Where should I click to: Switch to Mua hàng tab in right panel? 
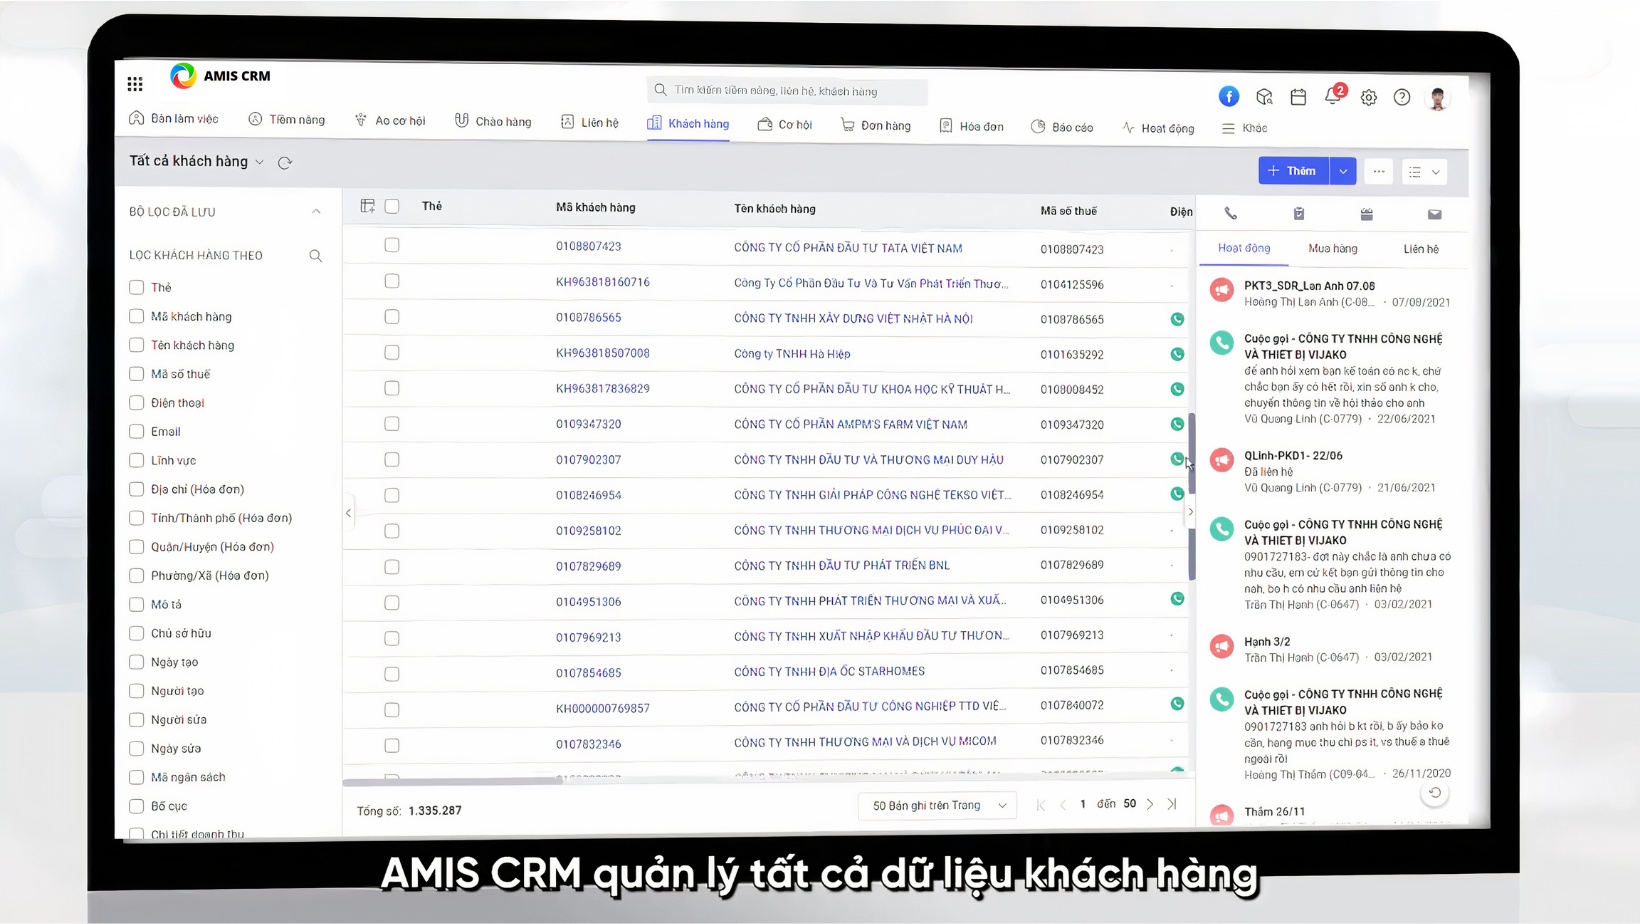pyautogui.click(x=1333, y=248)
